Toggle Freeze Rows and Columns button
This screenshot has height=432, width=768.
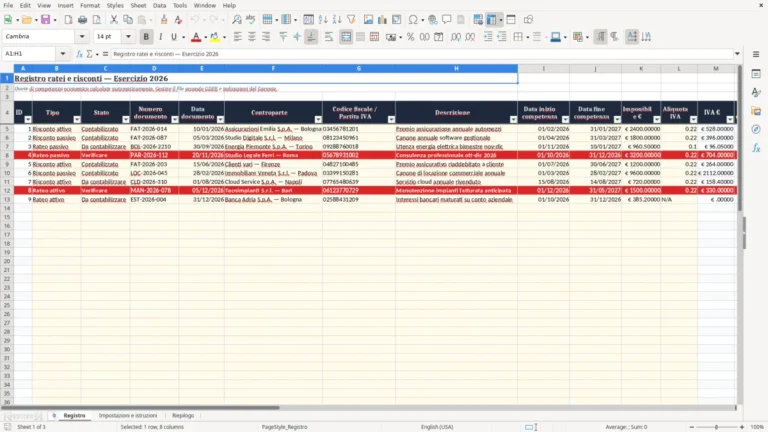click(x=491, y=20)
